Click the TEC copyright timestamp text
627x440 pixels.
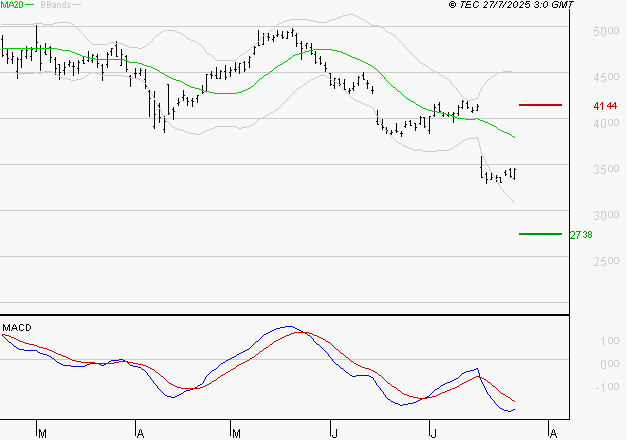[x=512, y=5]
